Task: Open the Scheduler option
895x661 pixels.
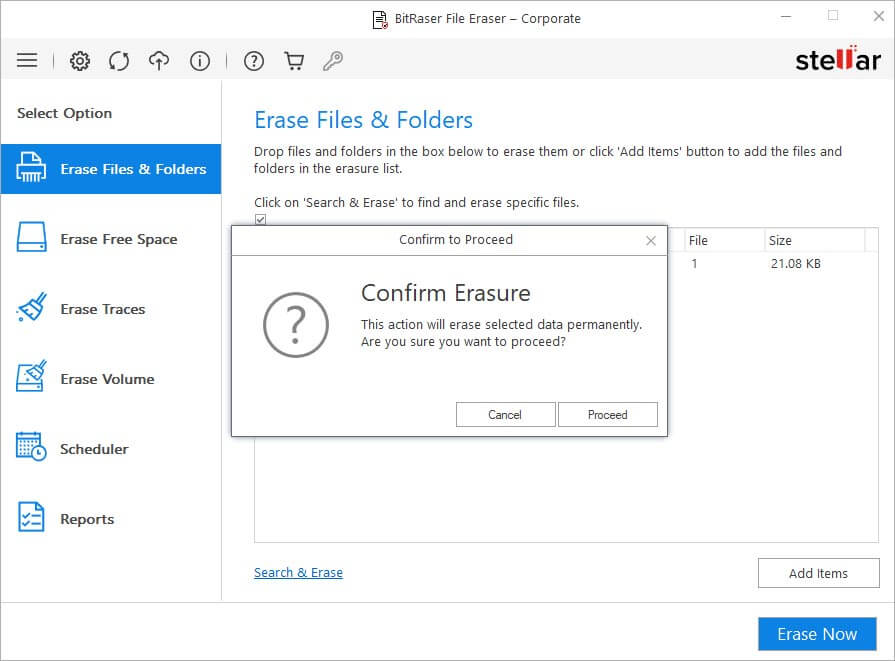Action: coord(111,449)
